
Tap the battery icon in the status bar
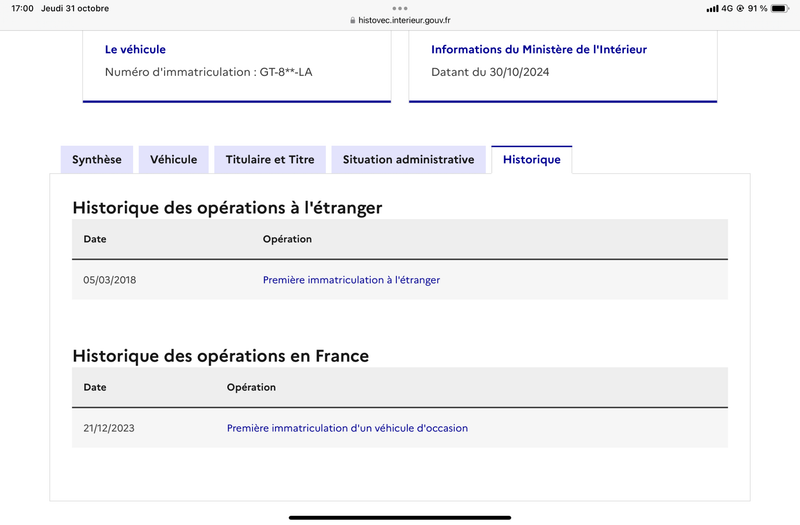[780, 8]
